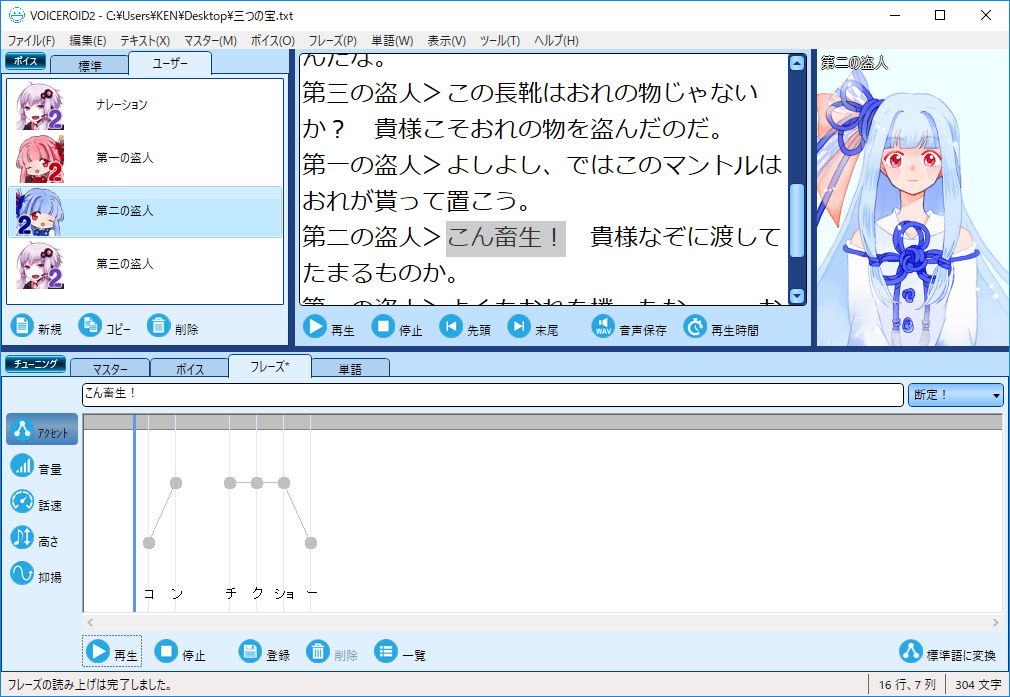Select the 第三の盗人 voice preset
This screenshot has height=697, width=1010.
point(145,265)
